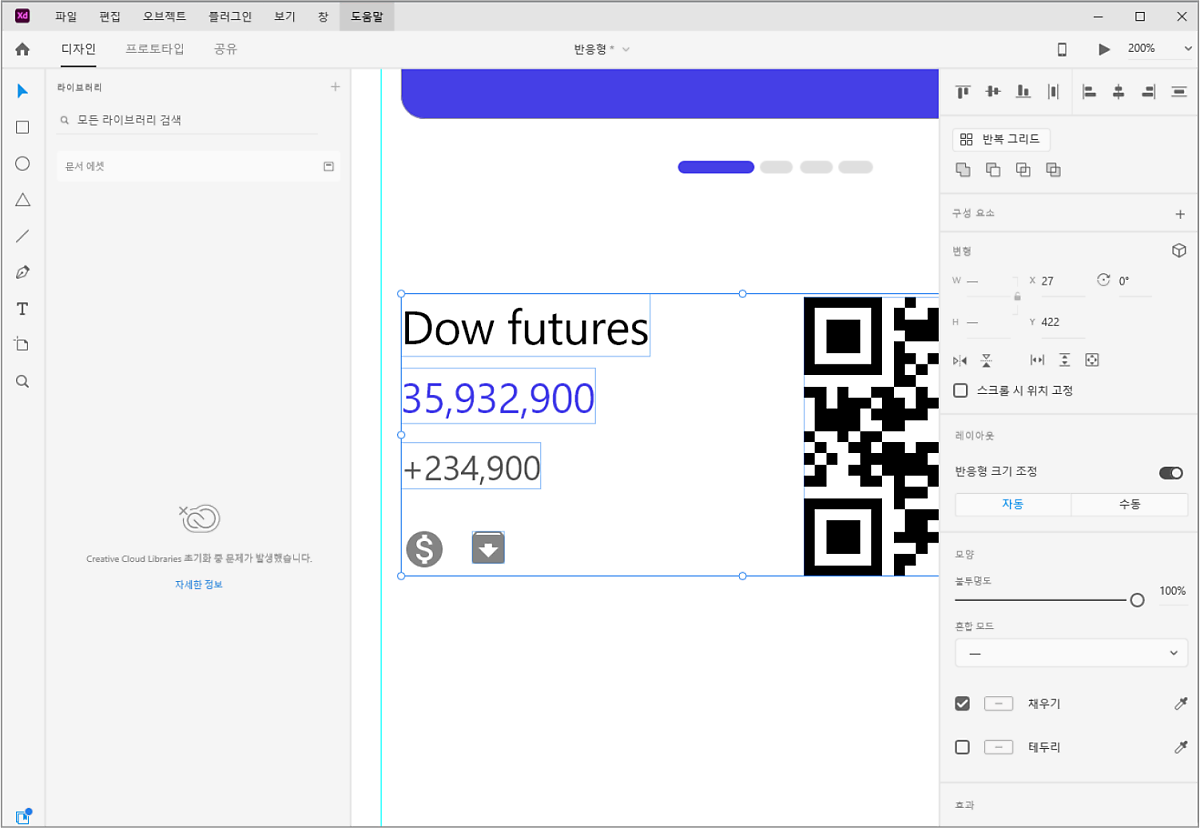This screenshot has width=1200, height=828.
Task: Click the rotation angle icon
Action: [1104, 281]
